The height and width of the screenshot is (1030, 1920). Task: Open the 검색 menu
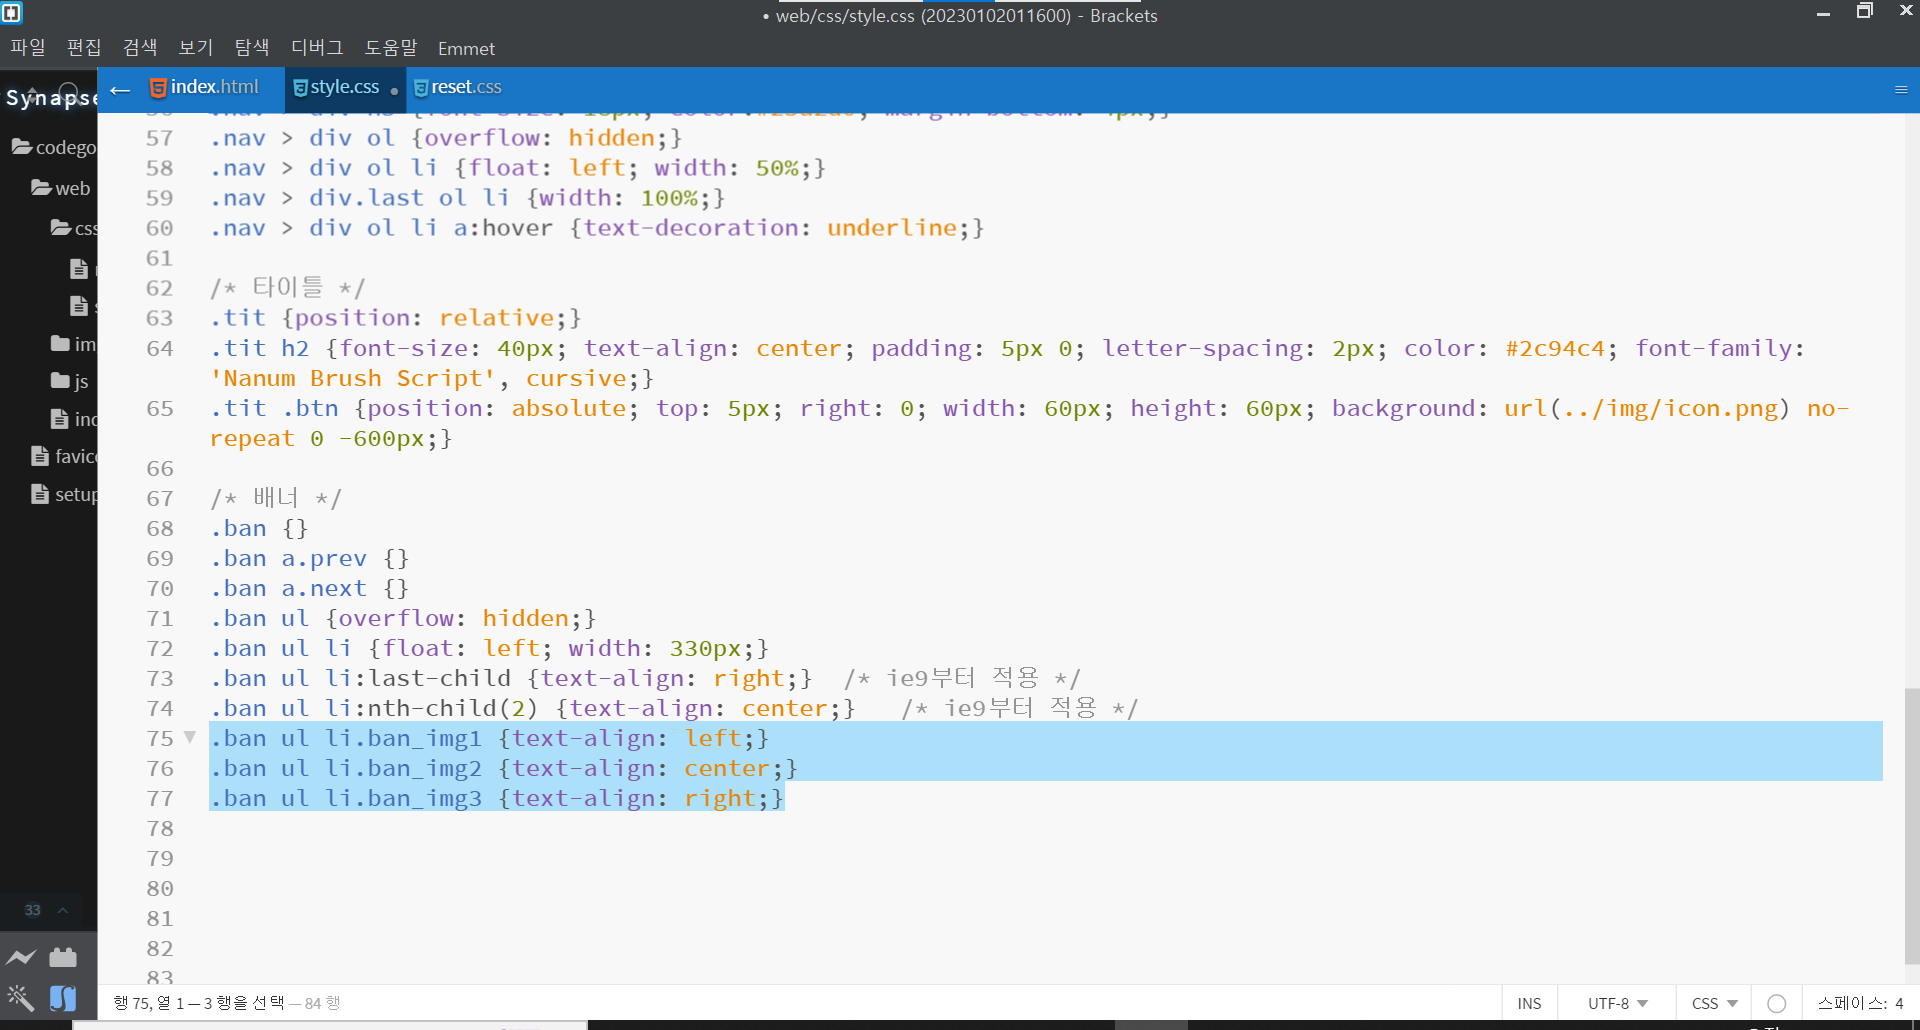(140, 48)
